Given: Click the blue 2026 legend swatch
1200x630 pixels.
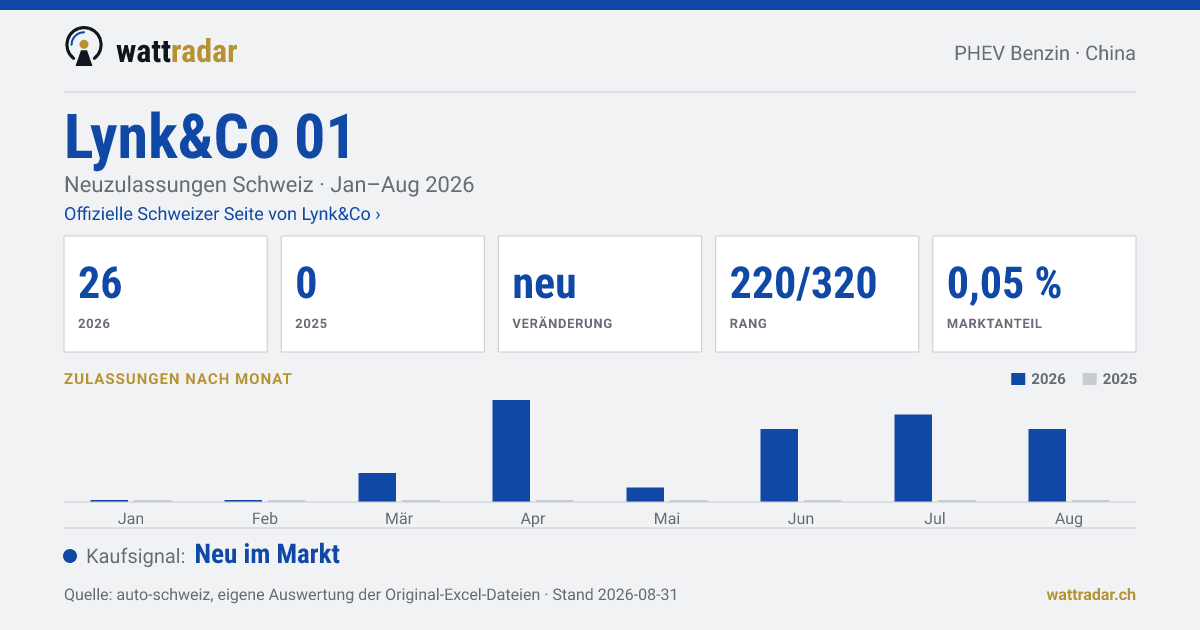Looking at the screenshot, I should (x=1019, y=379).
